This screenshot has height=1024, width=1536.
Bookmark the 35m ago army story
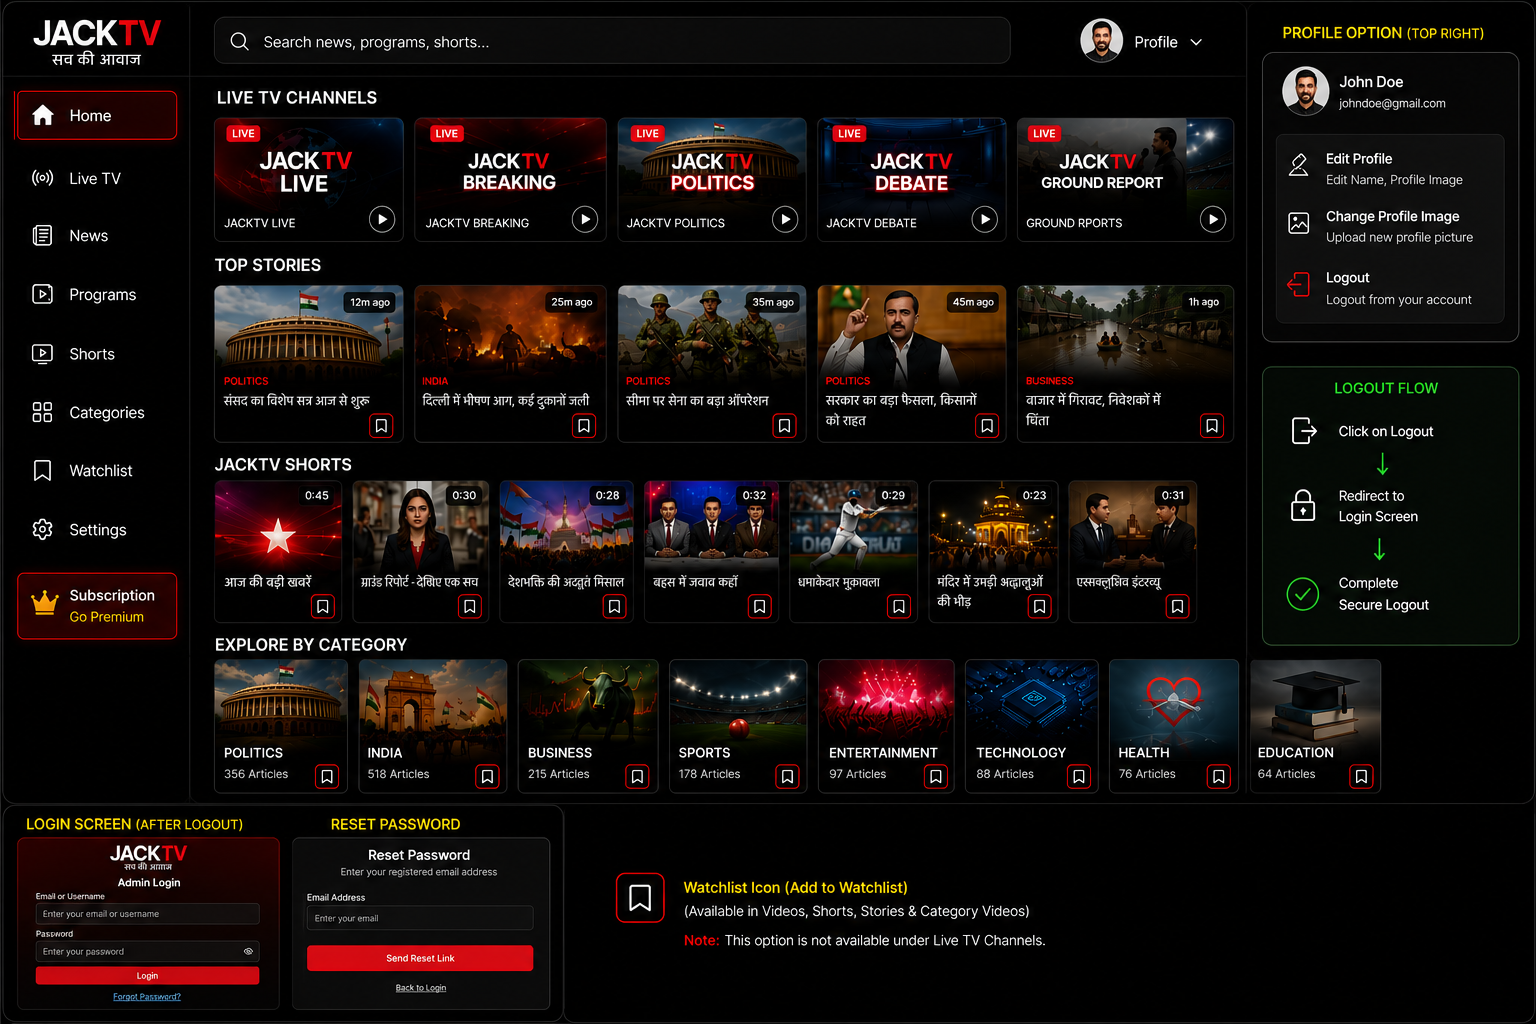coord(785,426)
